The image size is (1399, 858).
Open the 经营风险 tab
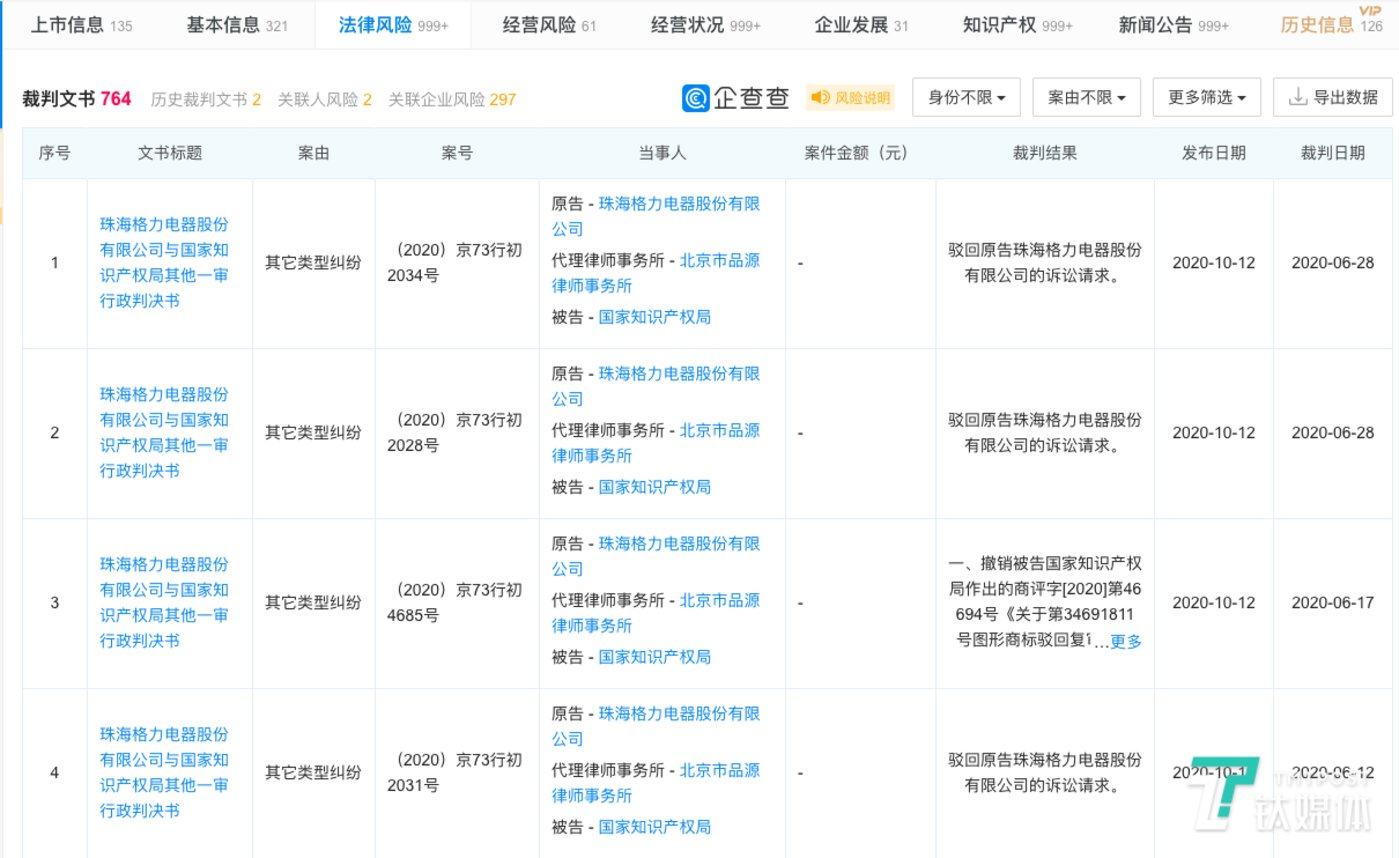point(549,25)
